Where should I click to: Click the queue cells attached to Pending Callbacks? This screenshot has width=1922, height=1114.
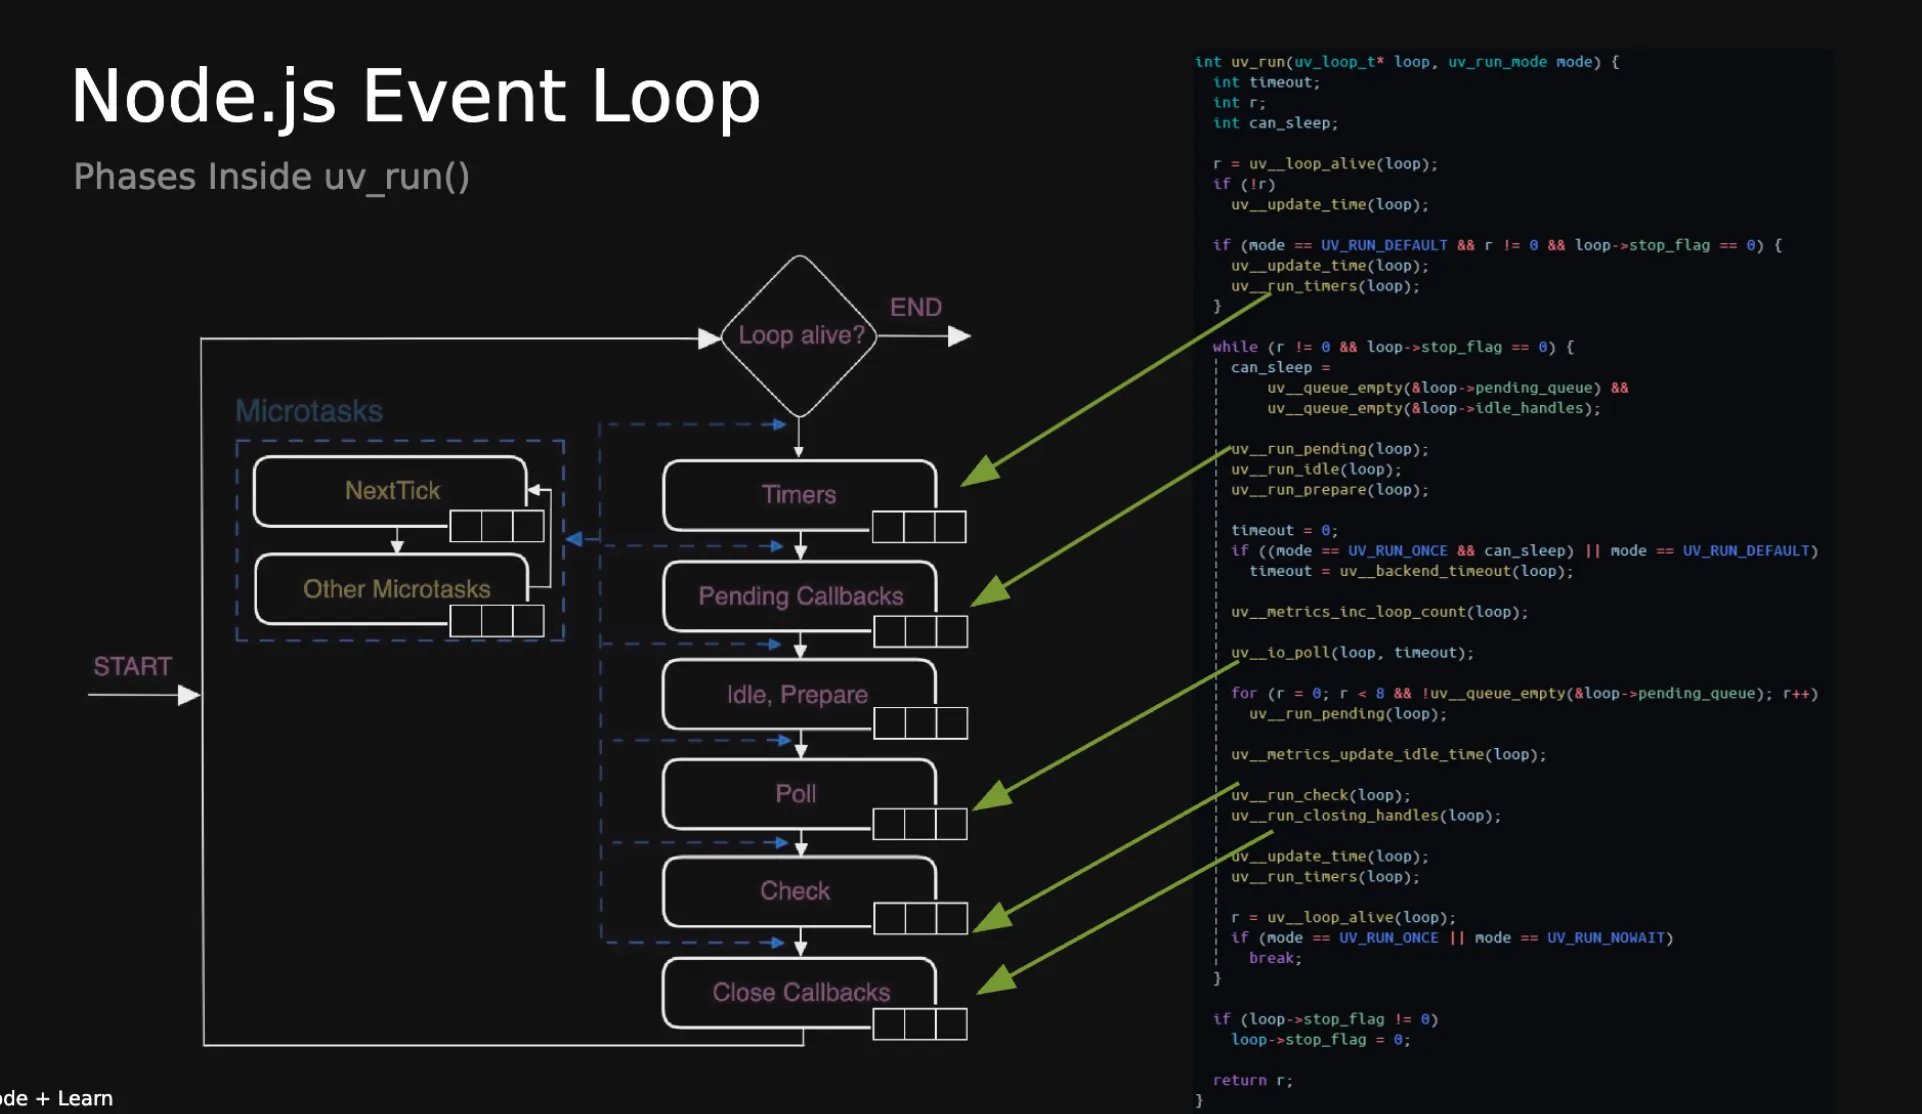click(921, 632)
